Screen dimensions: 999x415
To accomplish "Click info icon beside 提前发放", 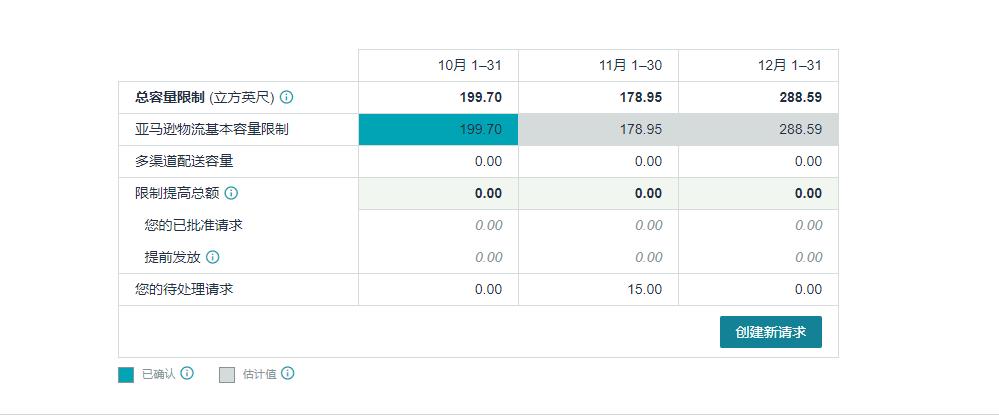I will (x=212, y=257).
